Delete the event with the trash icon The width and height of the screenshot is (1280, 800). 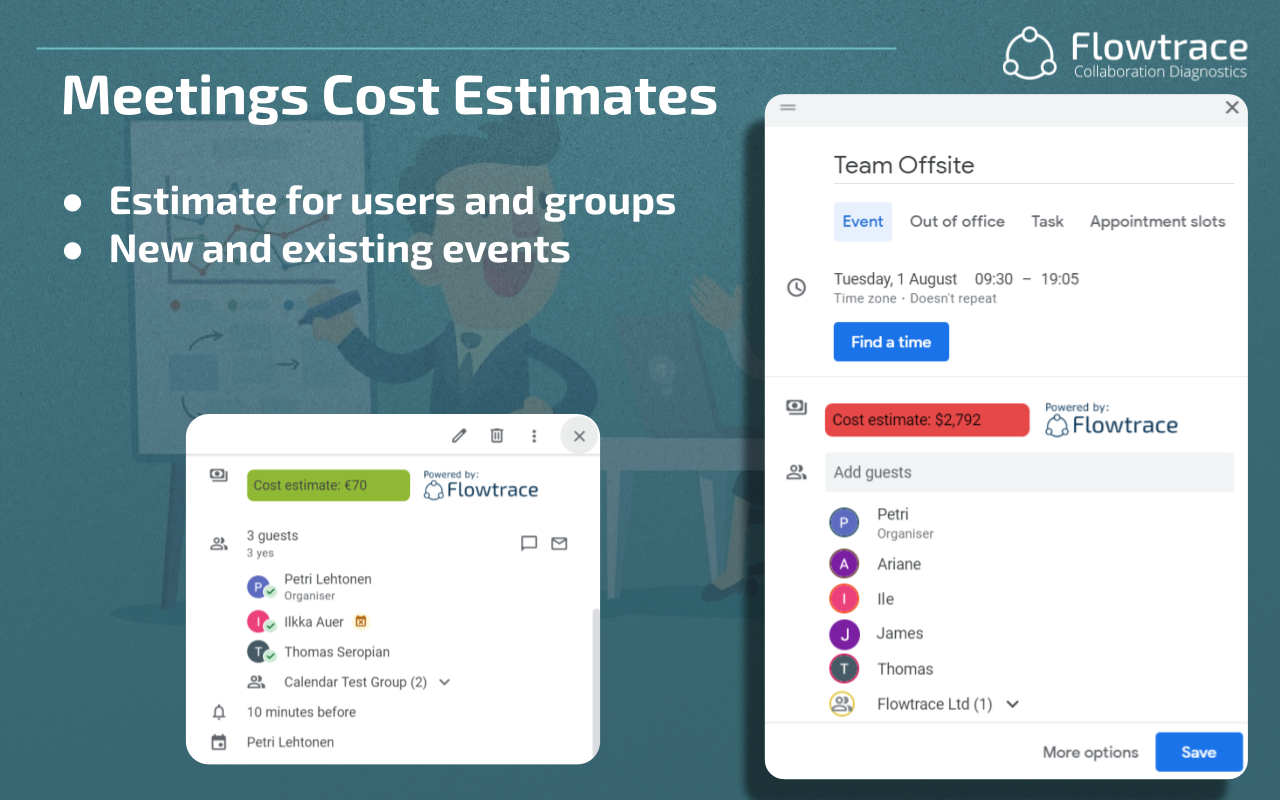pyautogui.click(x=497, y=435)
